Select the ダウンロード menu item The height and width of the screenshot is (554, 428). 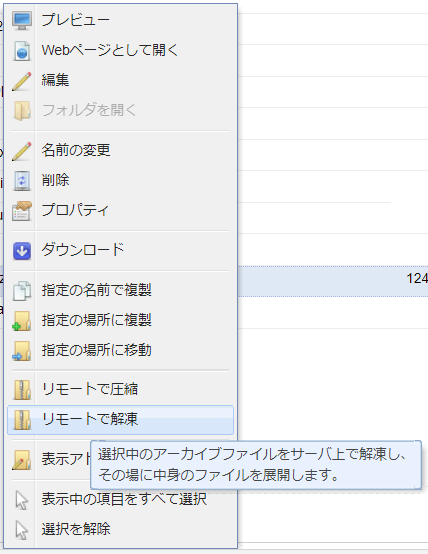pyautogui.click(x=121, y=251)
